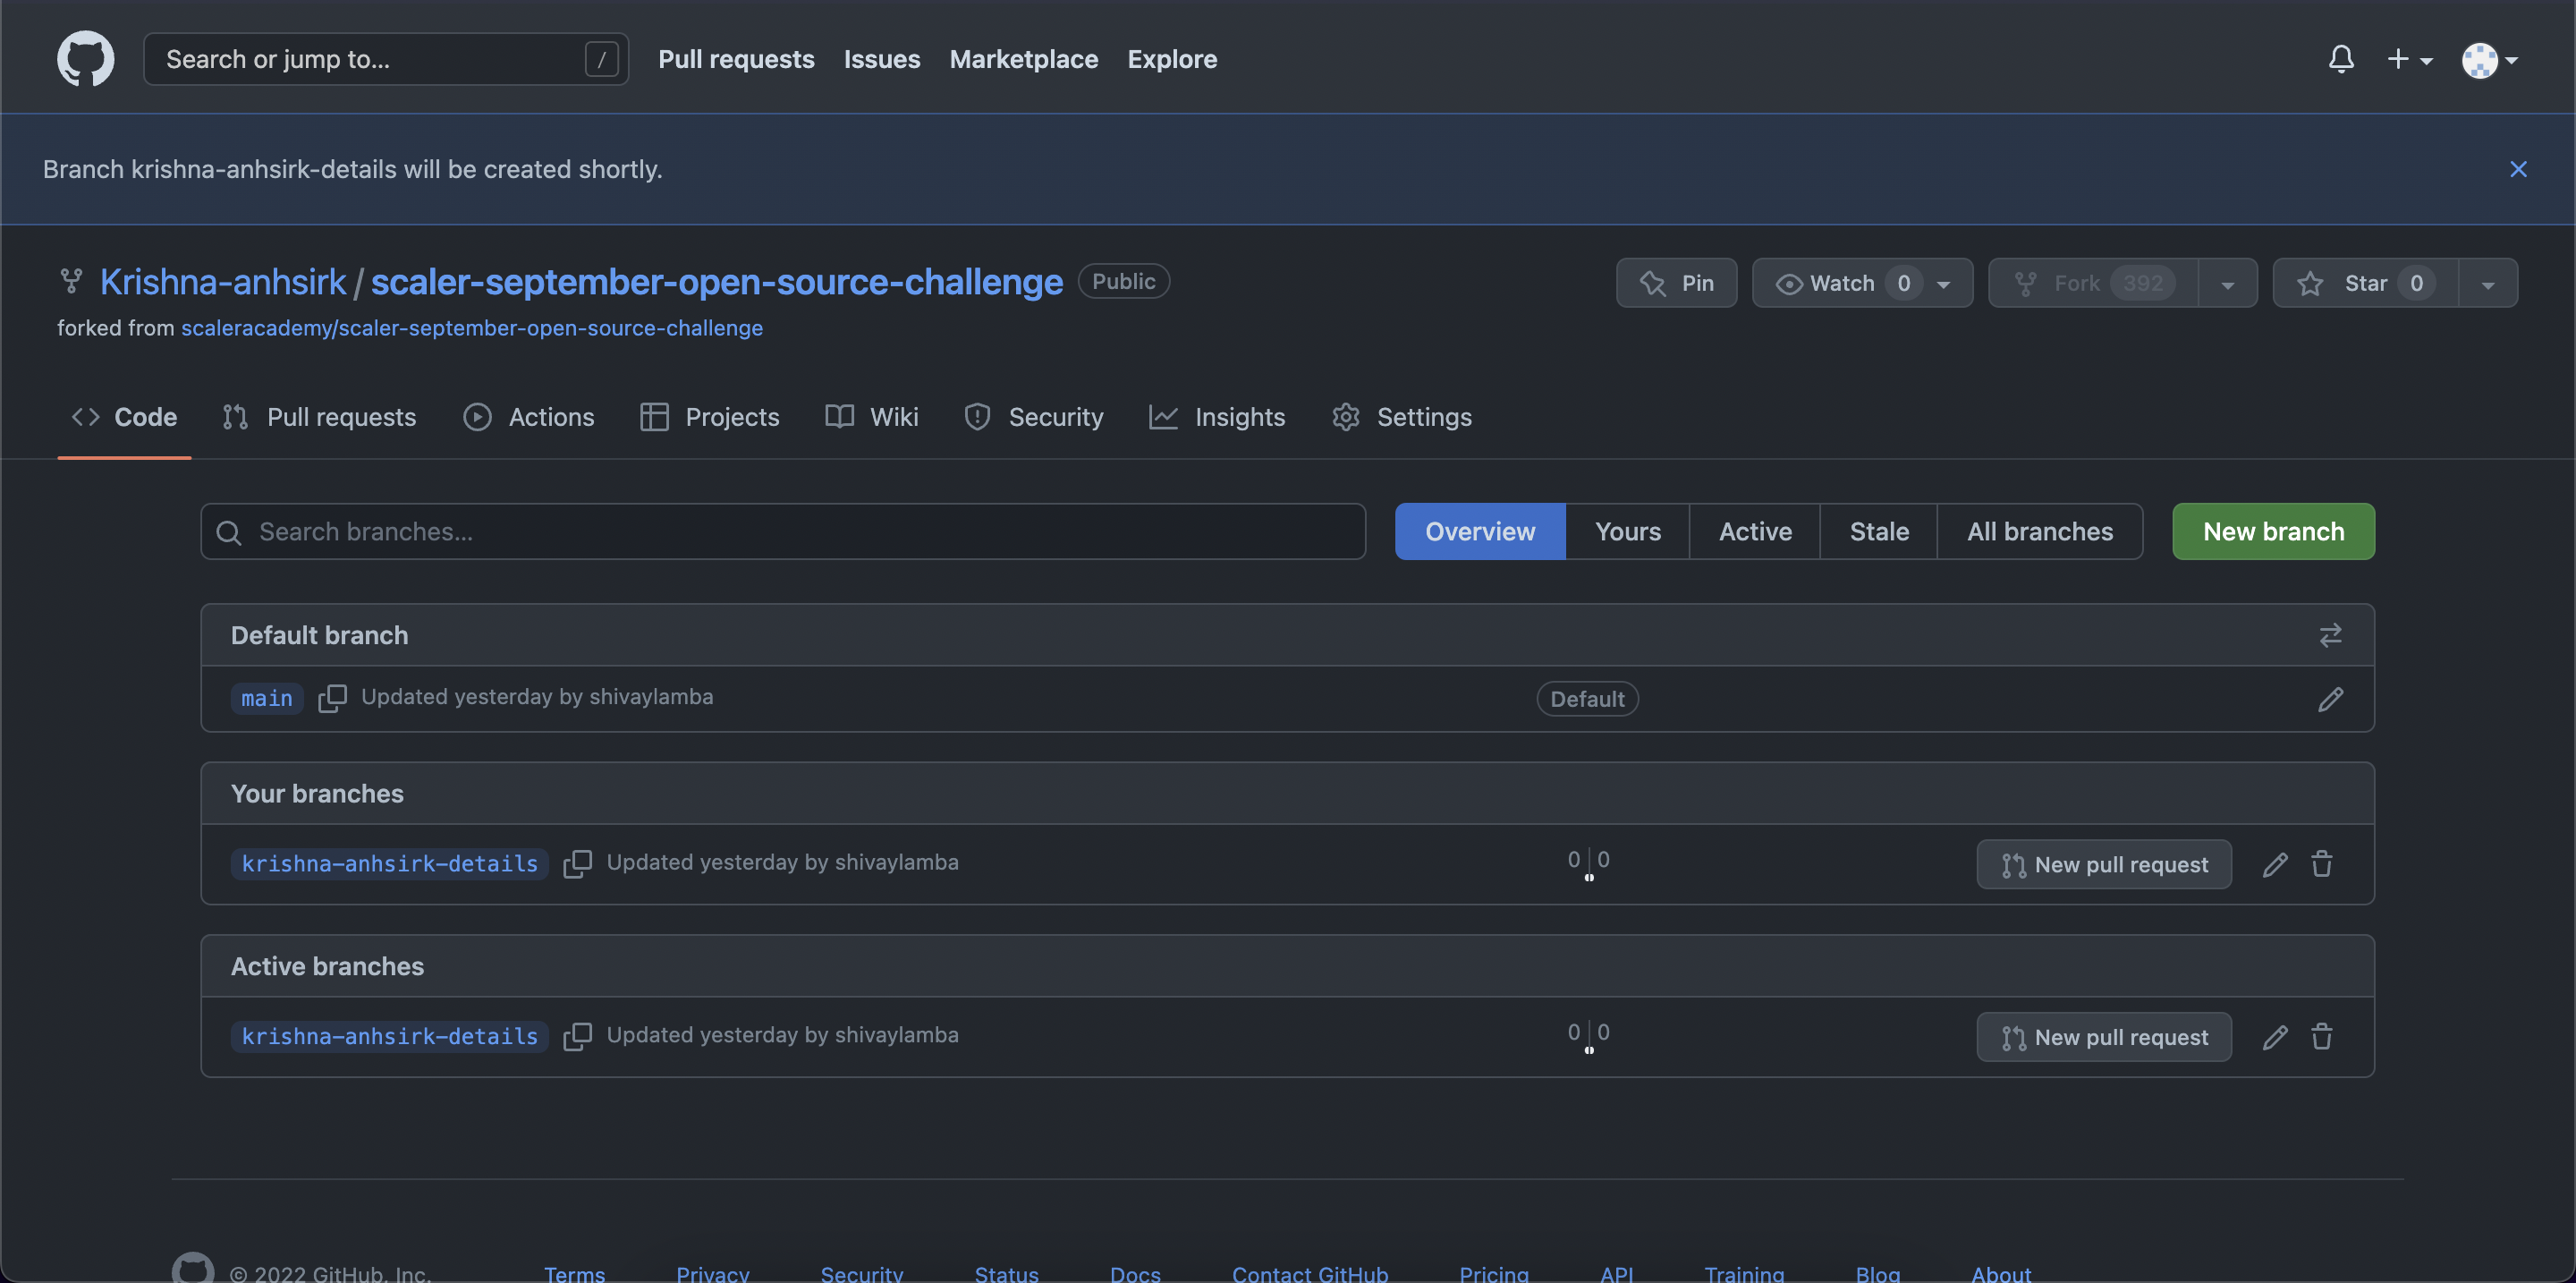The image size is (2576, 1283).
Task: Watch this repository
Action: click(1840, 283)
